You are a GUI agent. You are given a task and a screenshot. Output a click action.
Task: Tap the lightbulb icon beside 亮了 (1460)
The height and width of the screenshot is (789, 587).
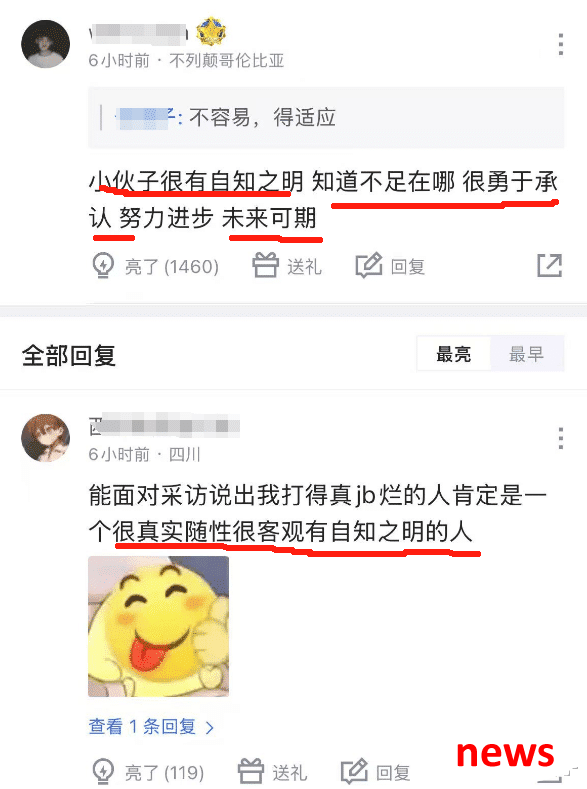click(103, 265)
